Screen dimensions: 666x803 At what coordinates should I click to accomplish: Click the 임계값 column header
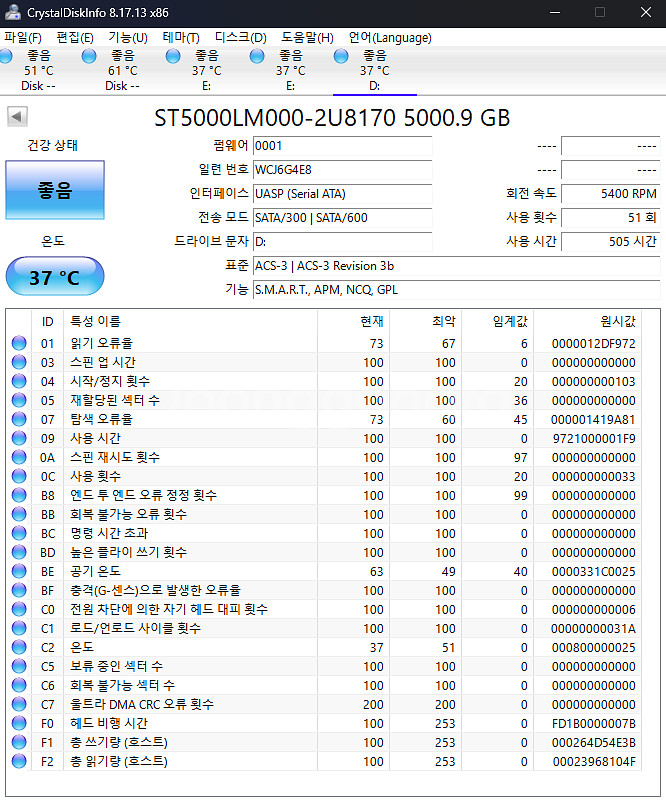tap(497, 322)
